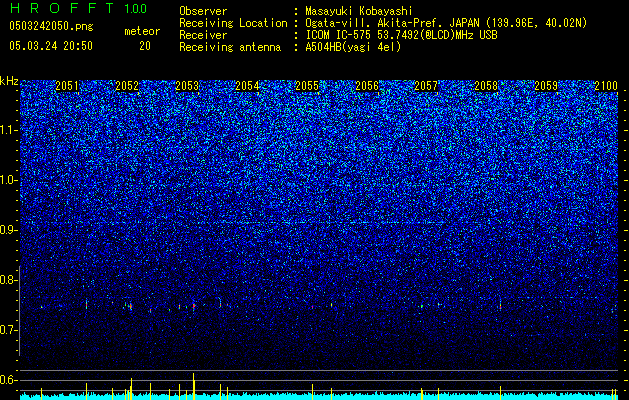Viewport: 629px width, 400px height.
Task: Click the 2057 time marker
Action: 426,86
